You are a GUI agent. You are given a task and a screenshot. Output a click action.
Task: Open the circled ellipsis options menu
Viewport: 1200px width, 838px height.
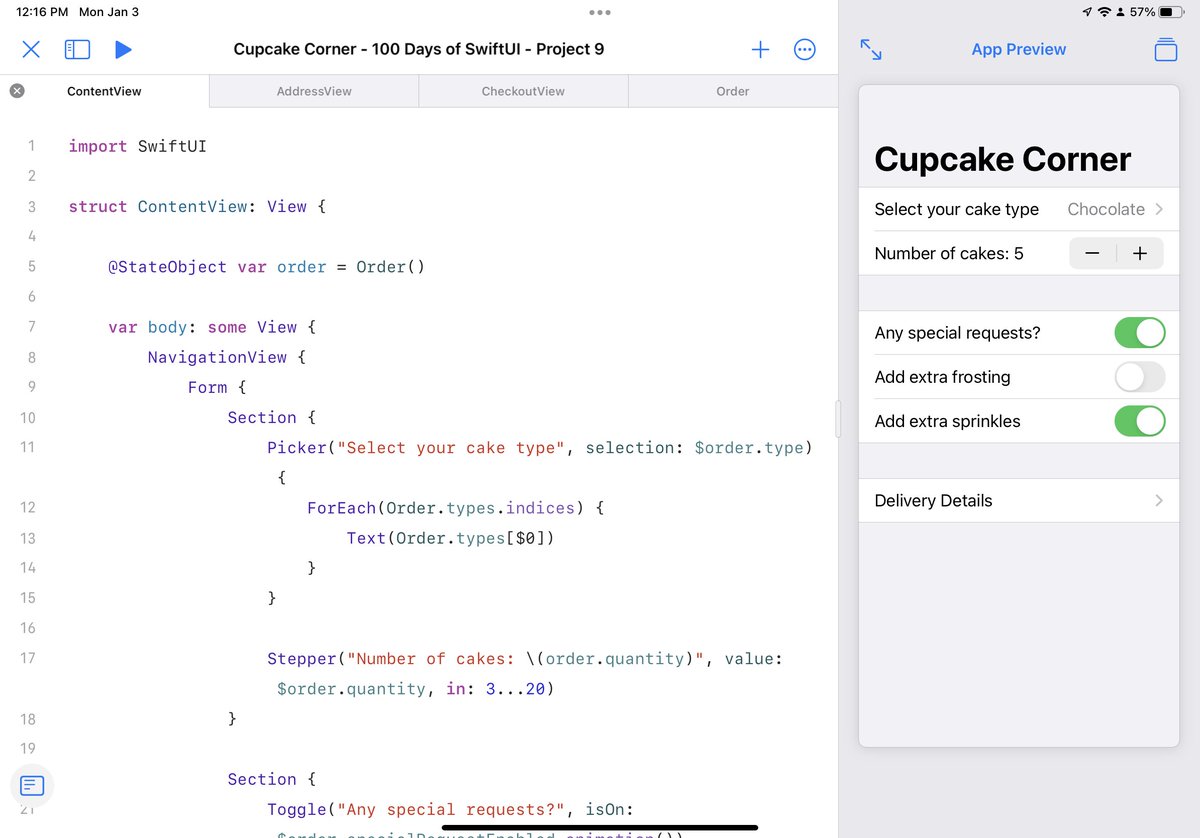pos(805,49)
